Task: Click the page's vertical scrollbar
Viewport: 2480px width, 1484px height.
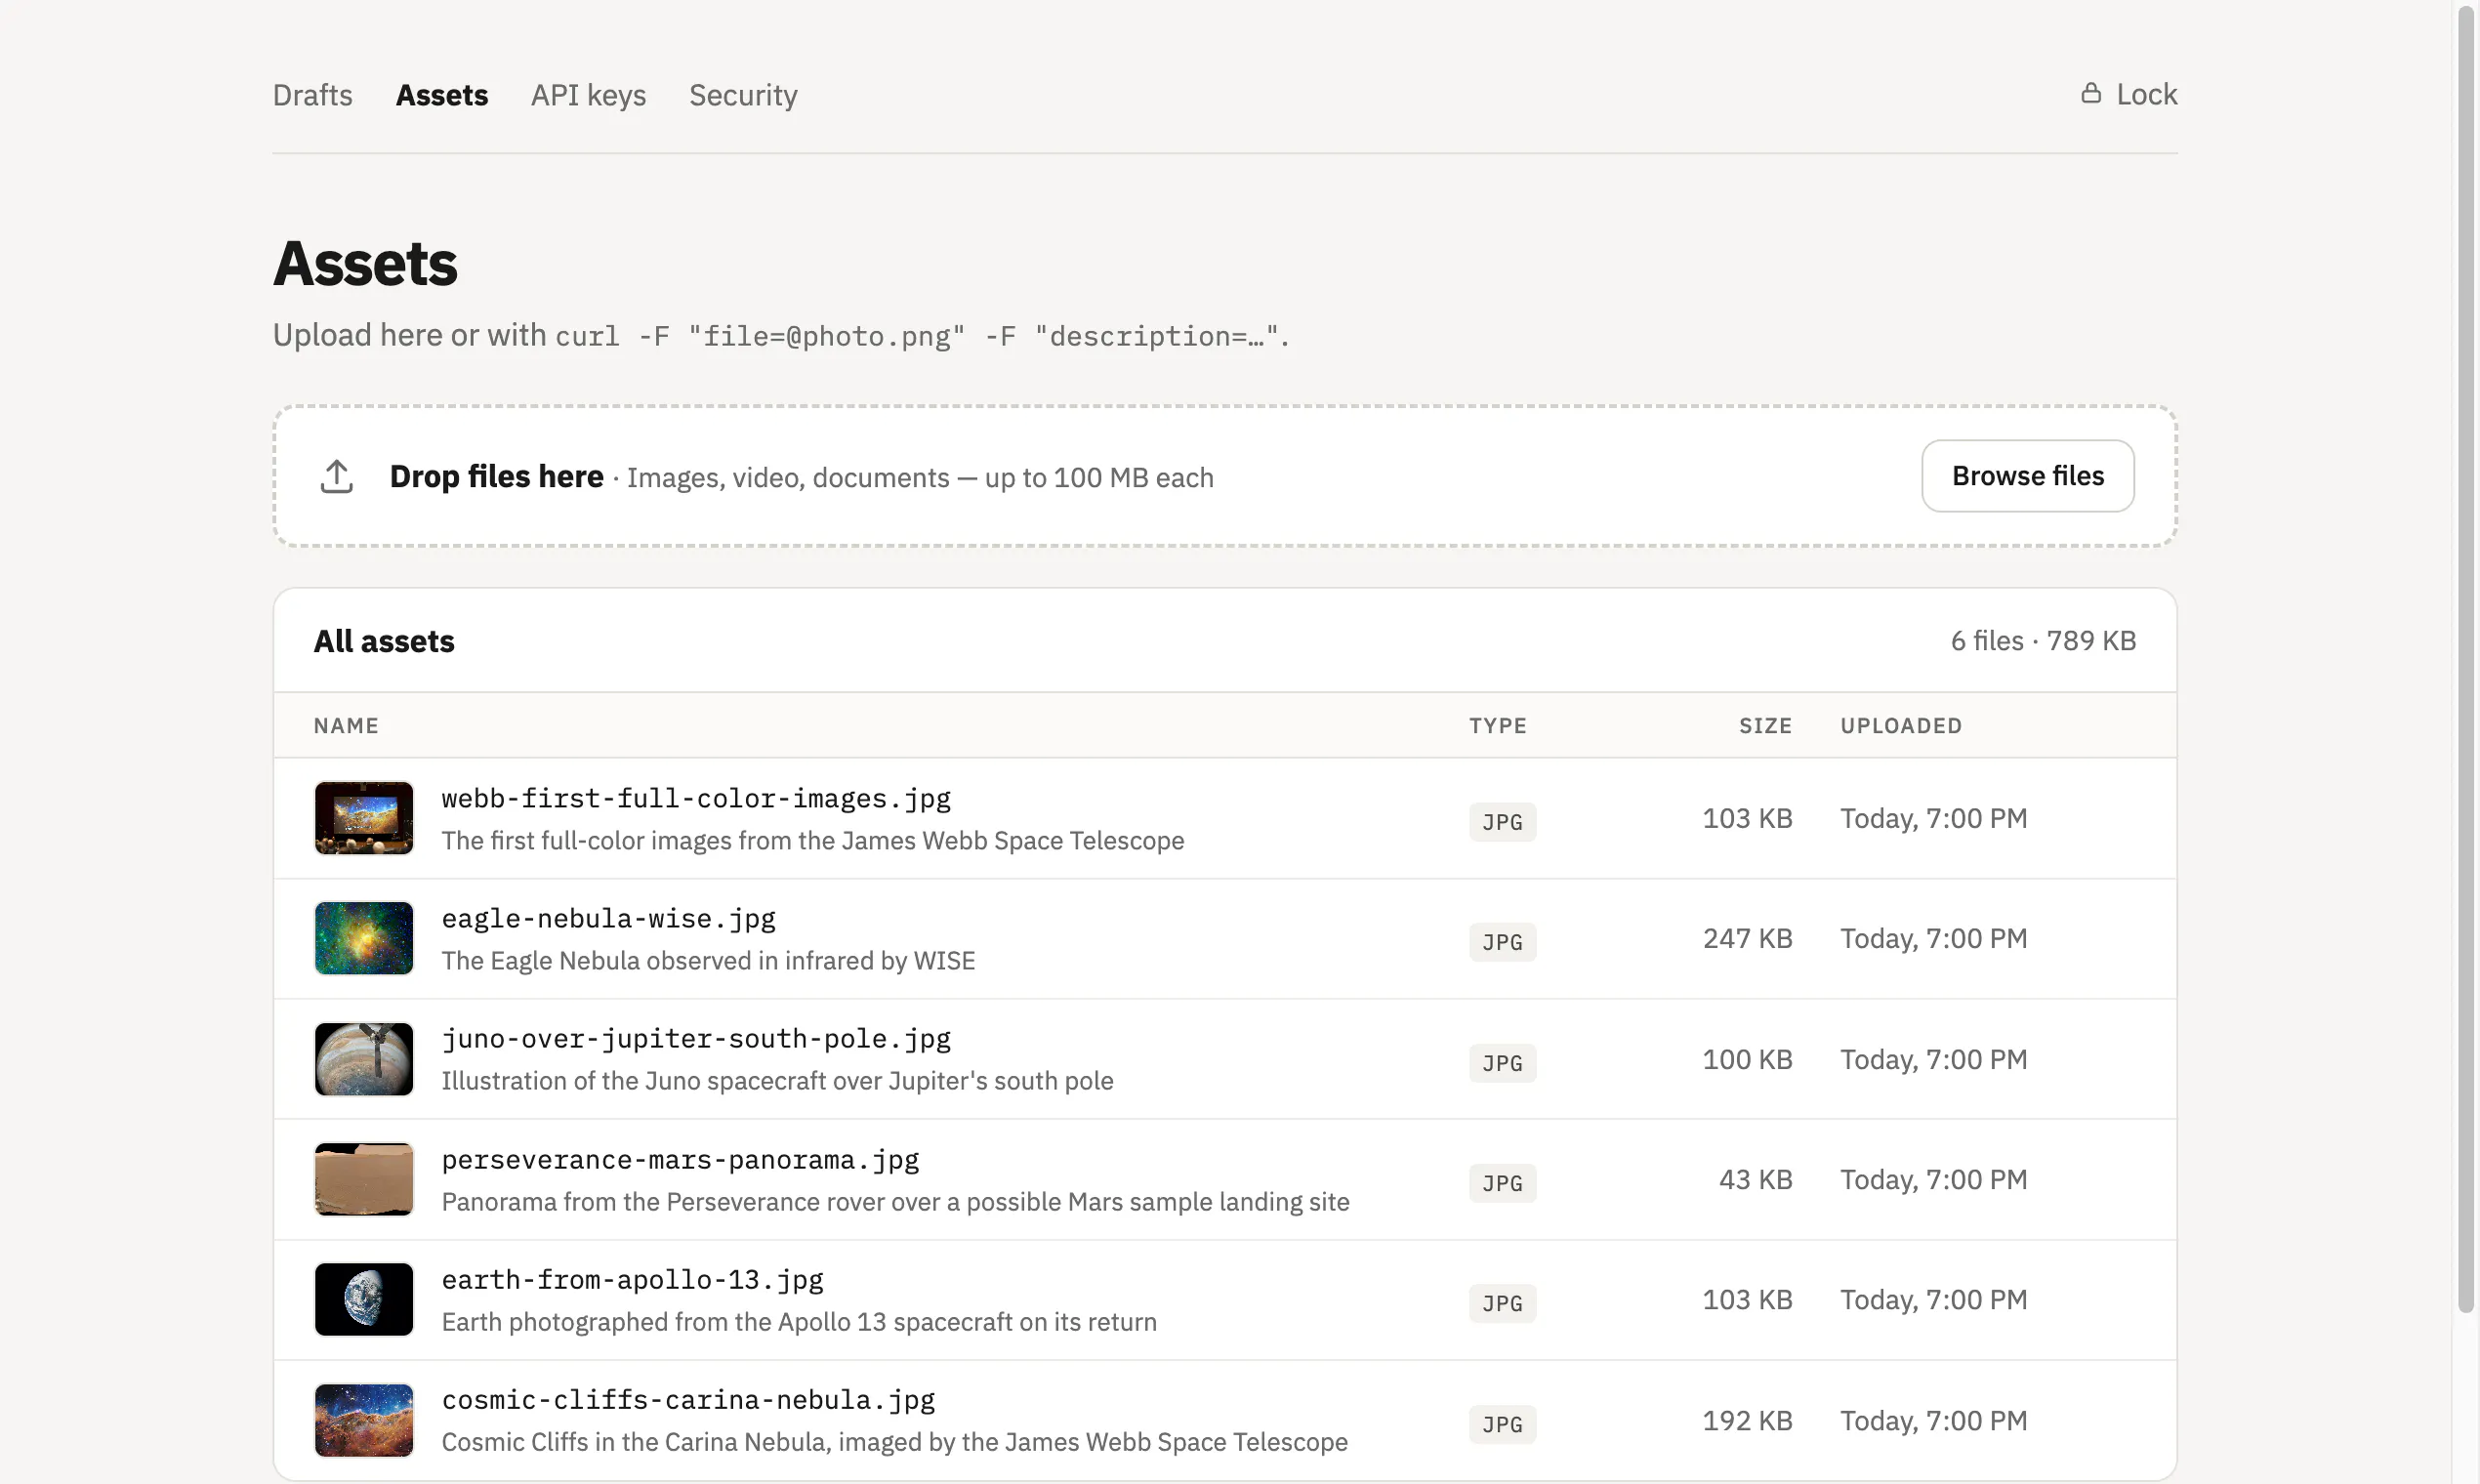Action: (x=2466, y=660)
